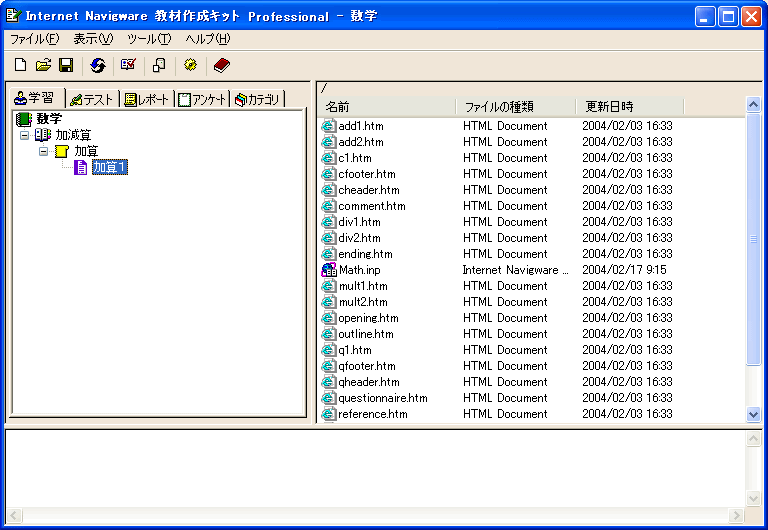Collapse the 加算 tree node
This screenshot has width=768, height=530.
point(44,151)
